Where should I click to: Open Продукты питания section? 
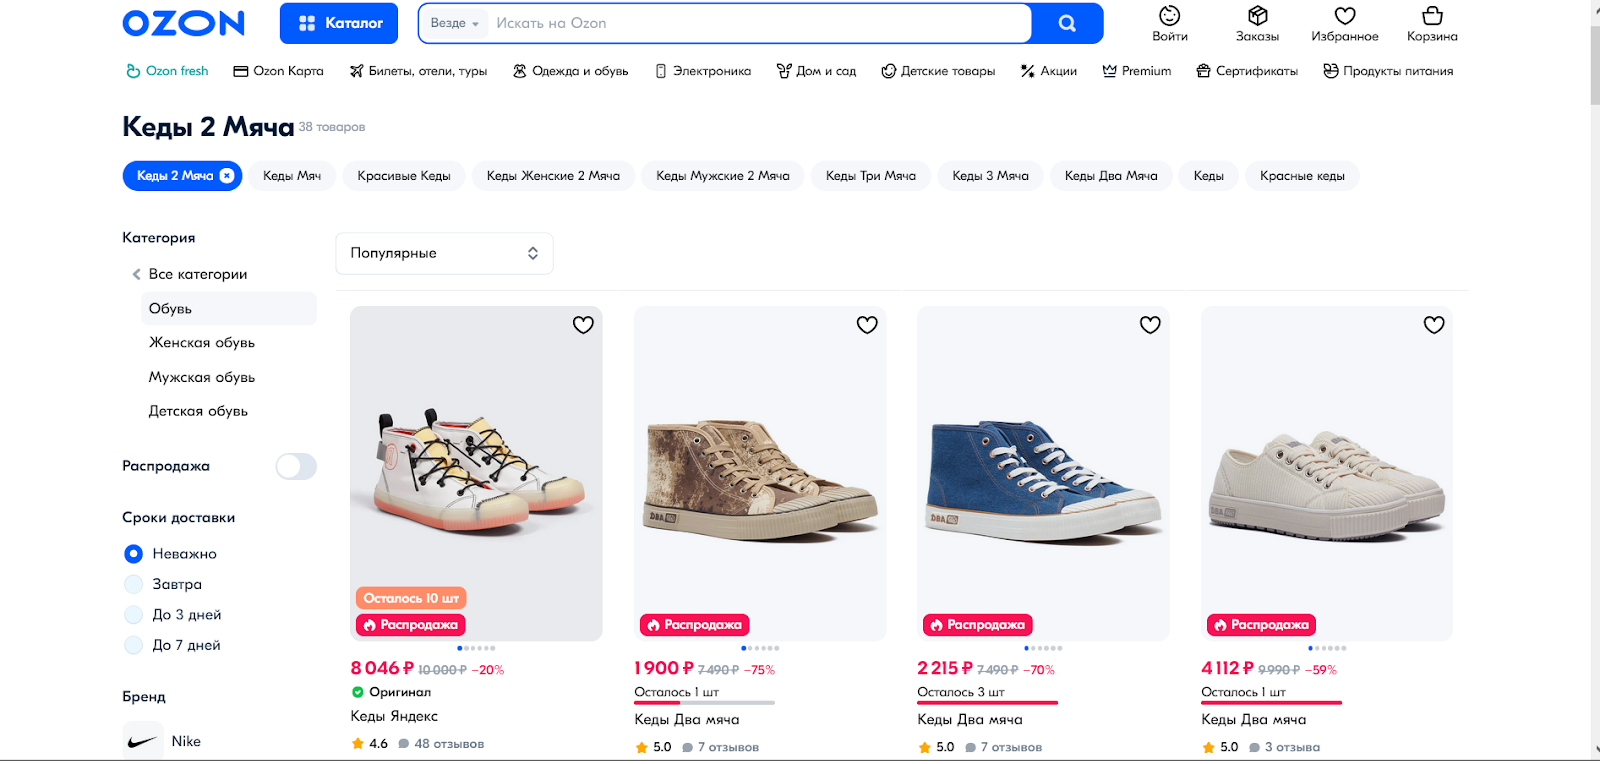click(1388, 71)
